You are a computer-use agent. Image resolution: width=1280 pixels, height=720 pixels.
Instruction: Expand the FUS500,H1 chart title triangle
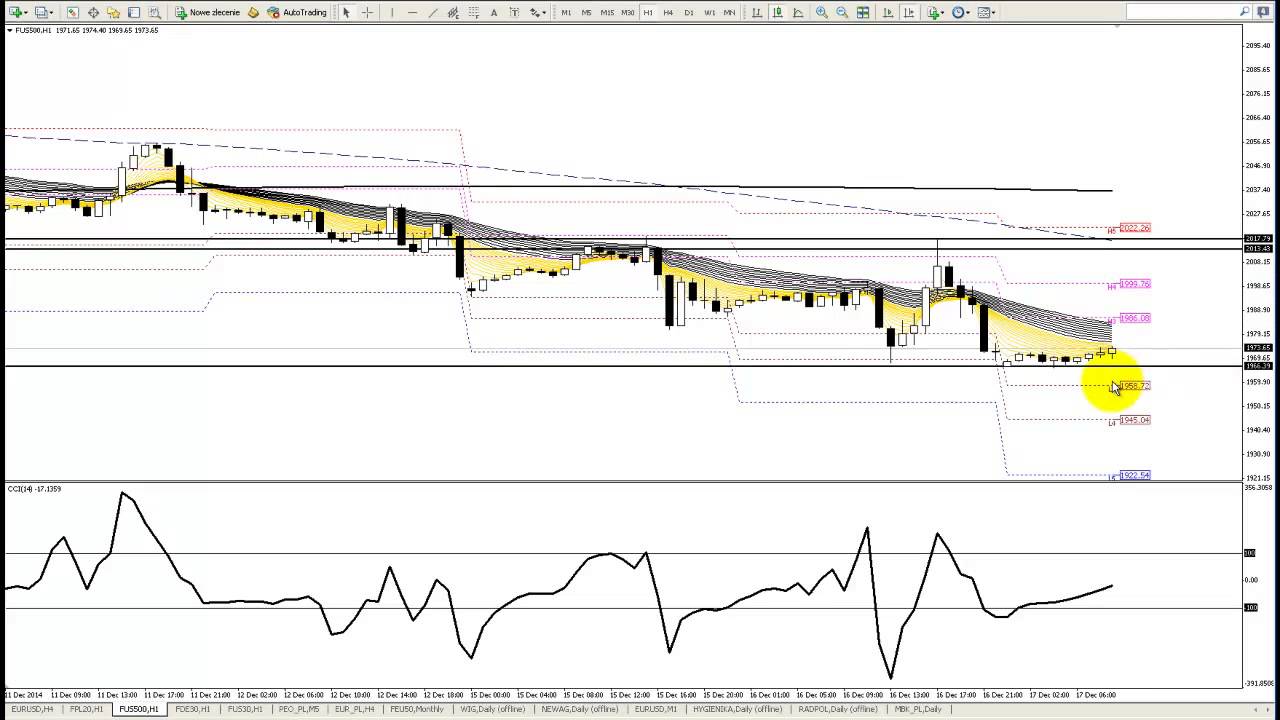(x=10, y=30)
